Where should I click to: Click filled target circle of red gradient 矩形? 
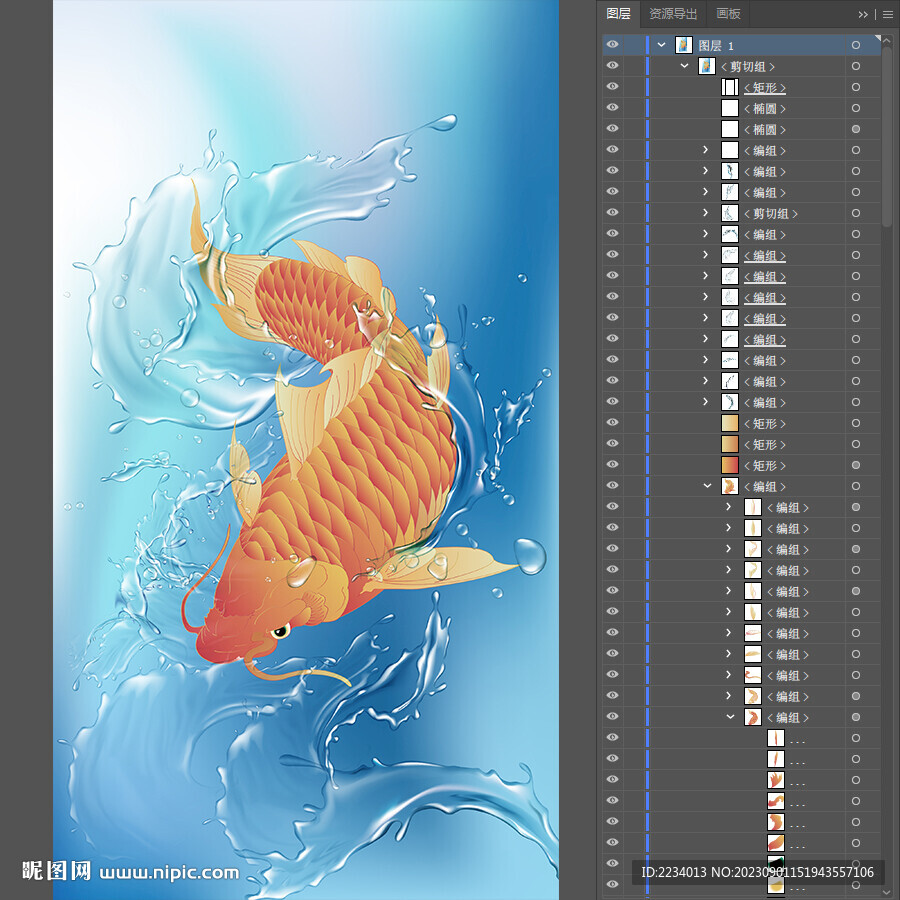[855, 465]
